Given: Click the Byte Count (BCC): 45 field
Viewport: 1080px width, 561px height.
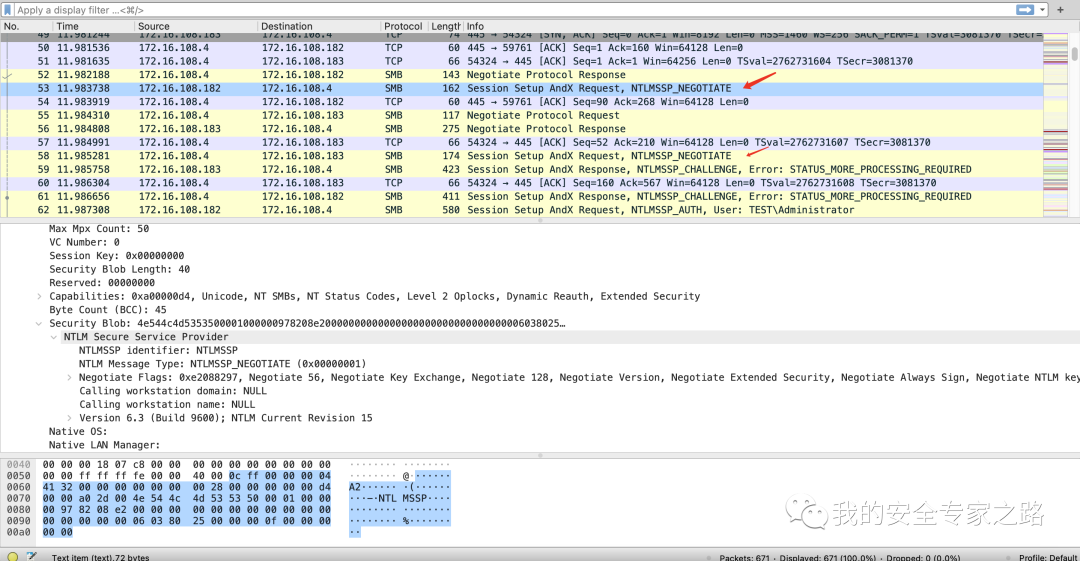Looking at the screenshot, I should [x=107, y=310].
